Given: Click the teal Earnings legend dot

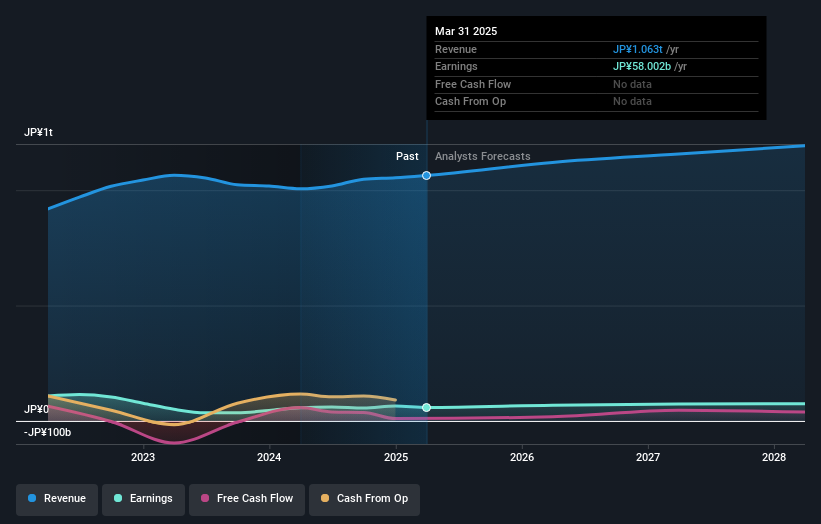Looking at the screenshot, I should tap(118, 498).
